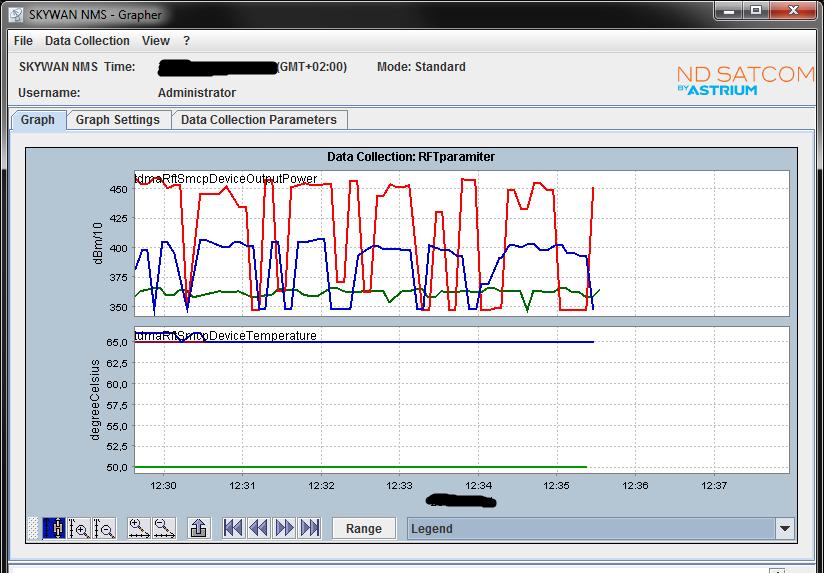Click the Range button

tap(364, 528)
